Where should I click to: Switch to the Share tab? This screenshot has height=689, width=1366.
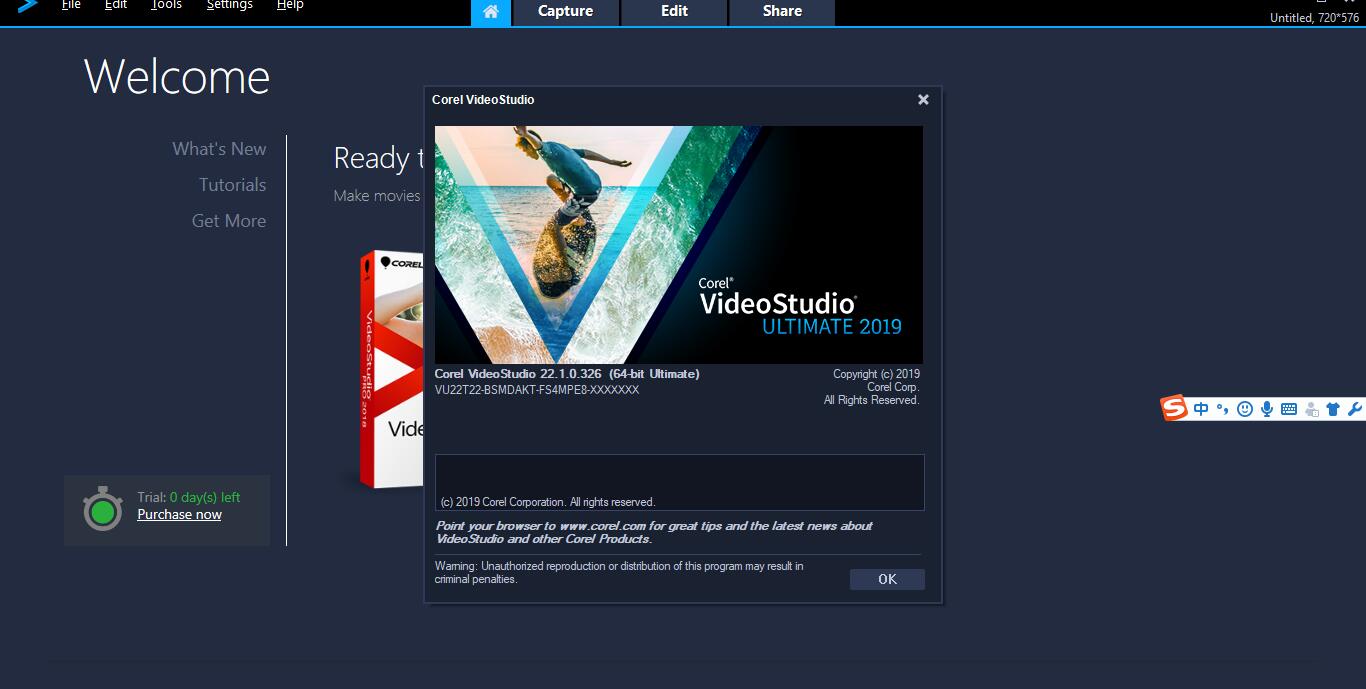point(782,12)
